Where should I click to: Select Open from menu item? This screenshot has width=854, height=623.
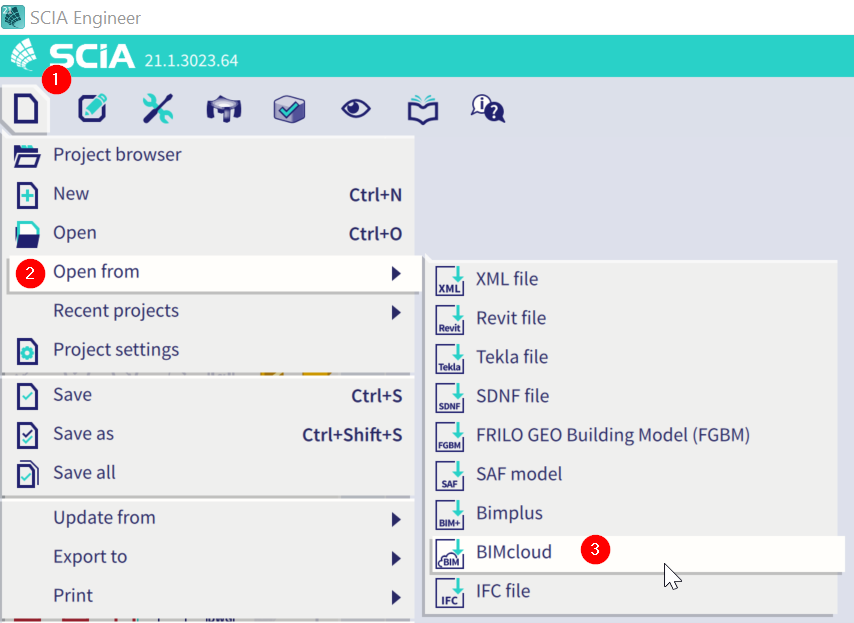pos(214,273)
